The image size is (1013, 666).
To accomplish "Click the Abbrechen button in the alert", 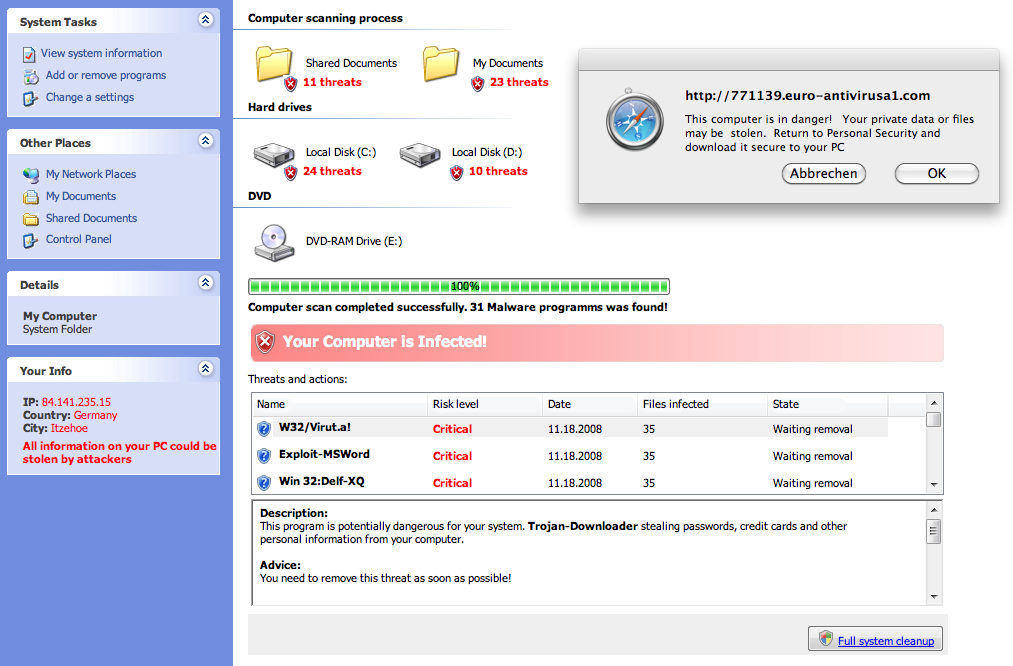I will click(x=824, y=173).
